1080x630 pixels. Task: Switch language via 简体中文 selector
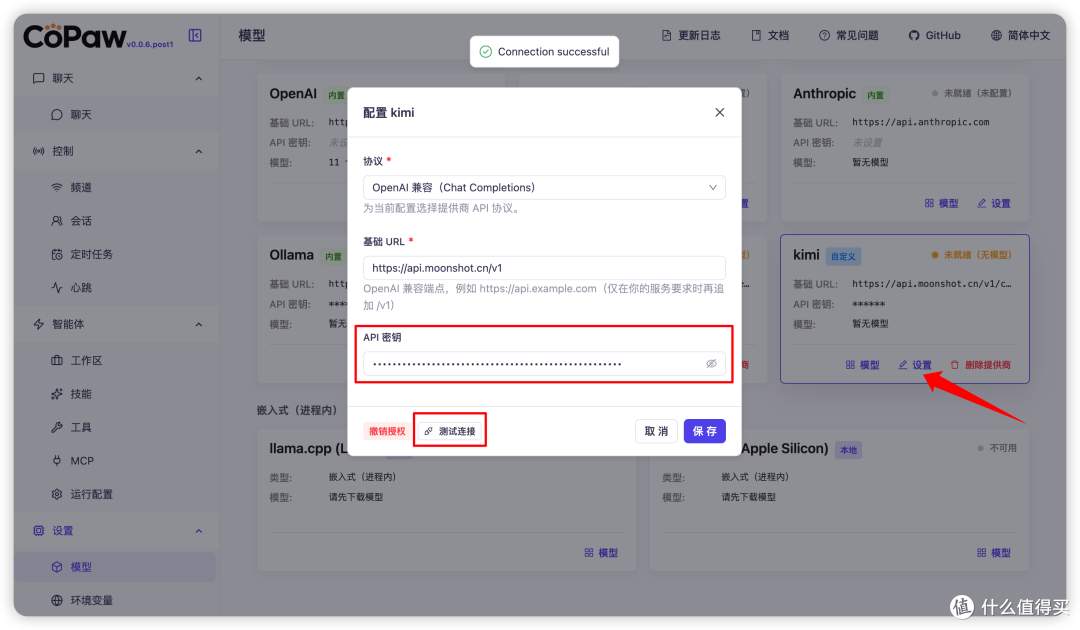[x=1020, y=35]
